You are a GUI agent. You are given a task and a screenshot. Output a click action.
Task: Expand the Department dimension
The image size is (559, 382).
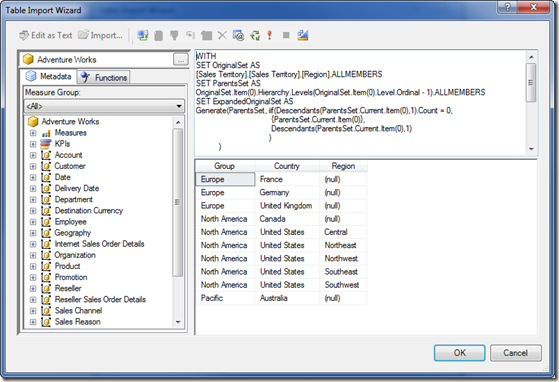point(33,200)
